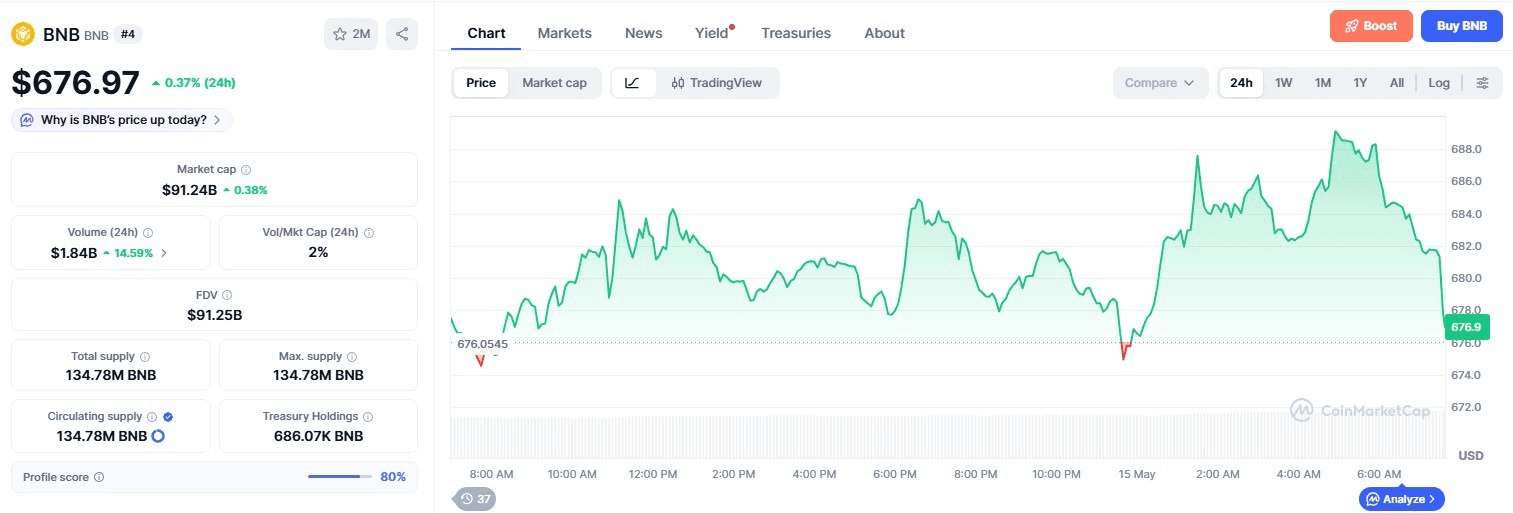Add BNB to watchlist via star button
Image resolution: width=1513 pixels, height=513 pixels.
click(x=351, y=34)
